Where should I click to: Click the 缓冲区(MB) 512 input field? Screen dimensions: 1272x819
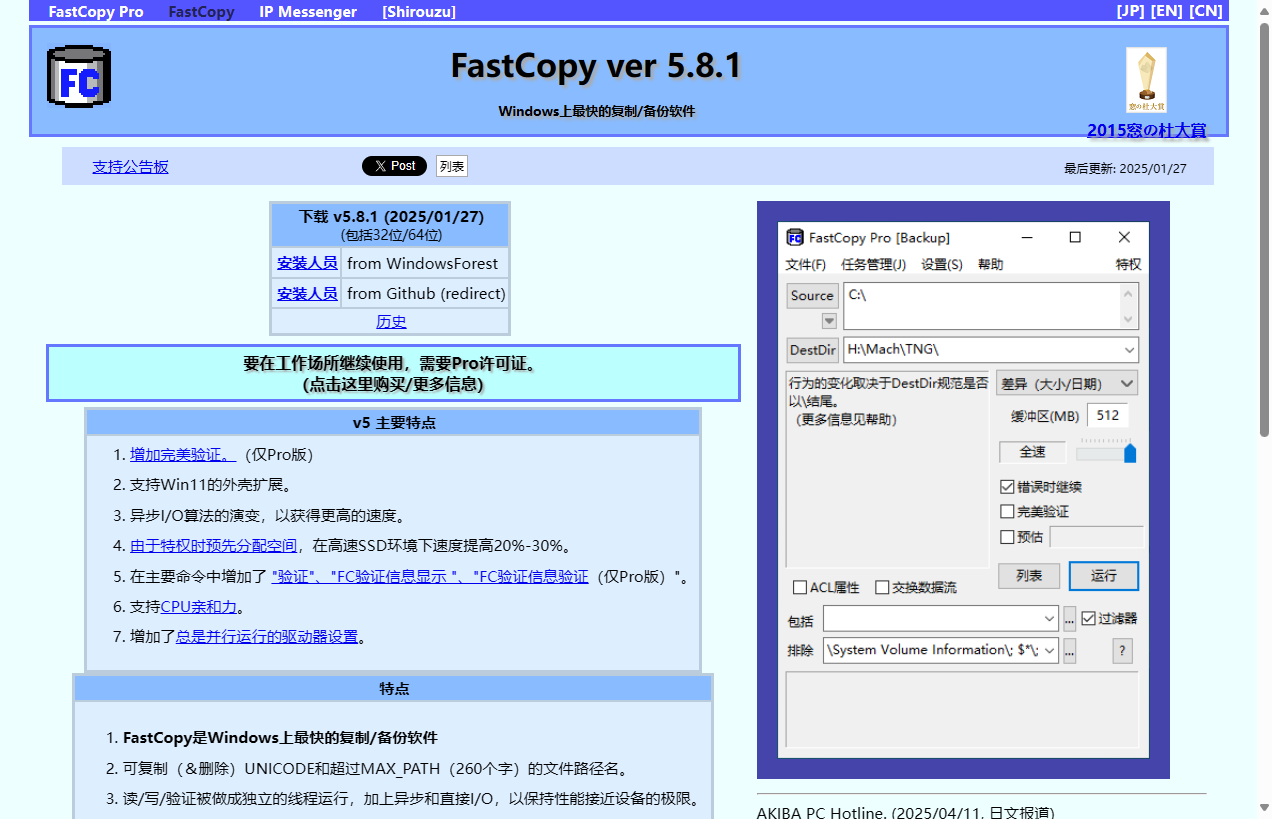(x=1107, y=415)
